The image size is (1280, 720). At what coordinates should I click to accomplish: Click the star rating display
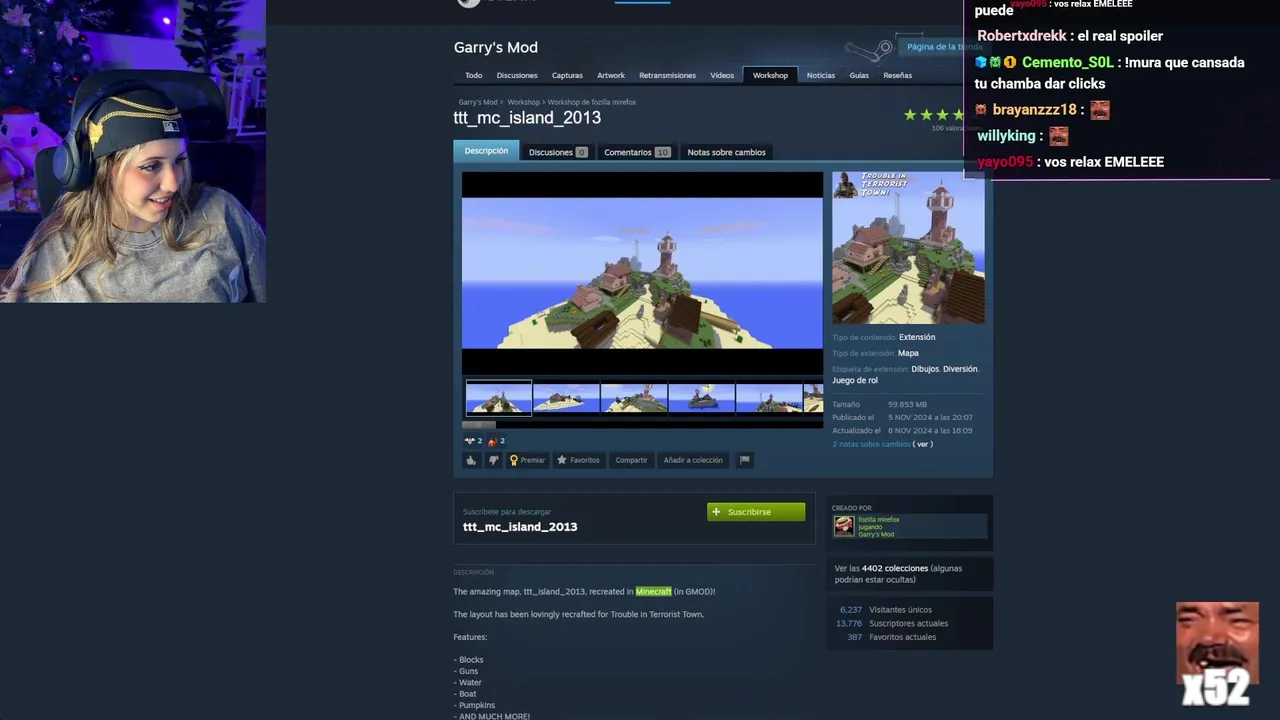[934, 115]
